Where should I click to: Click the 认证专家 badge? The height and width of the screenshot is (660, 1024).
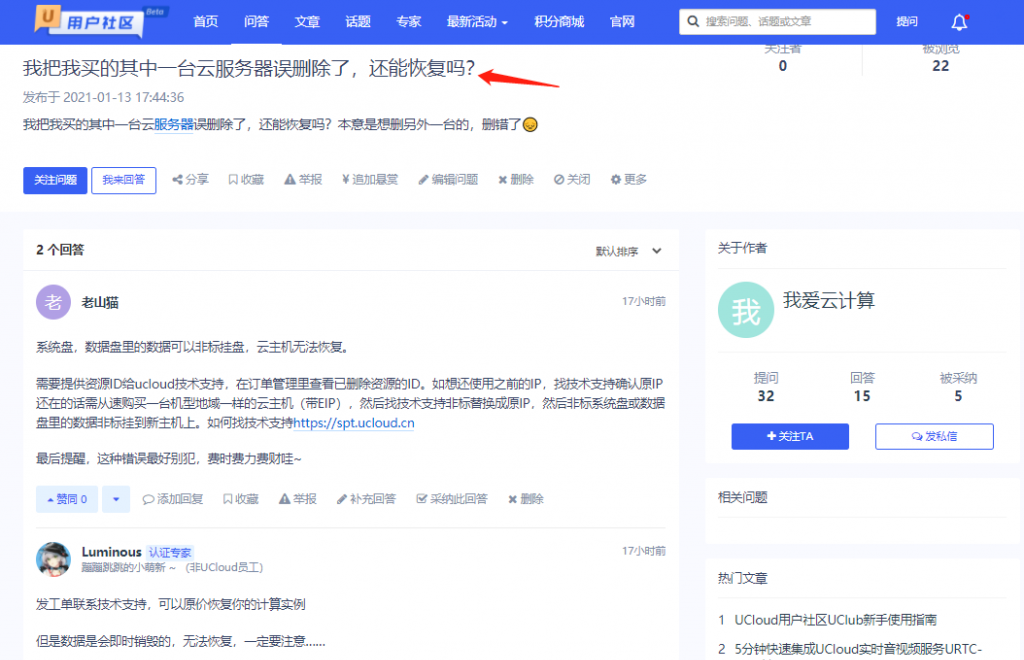pos(170,553)
